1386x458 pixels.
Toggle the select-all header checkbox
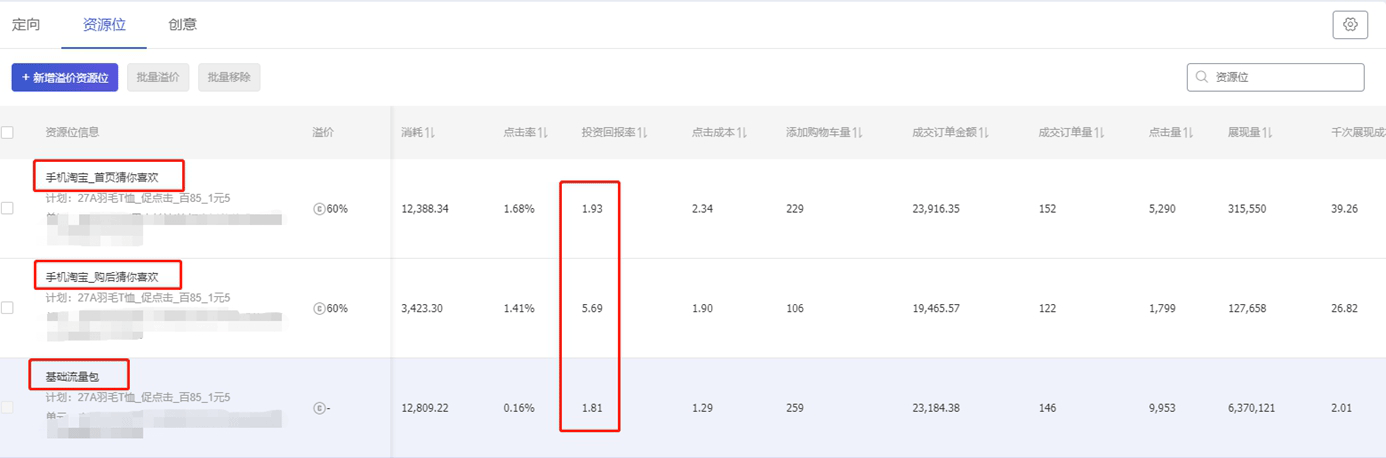(7, 132)
